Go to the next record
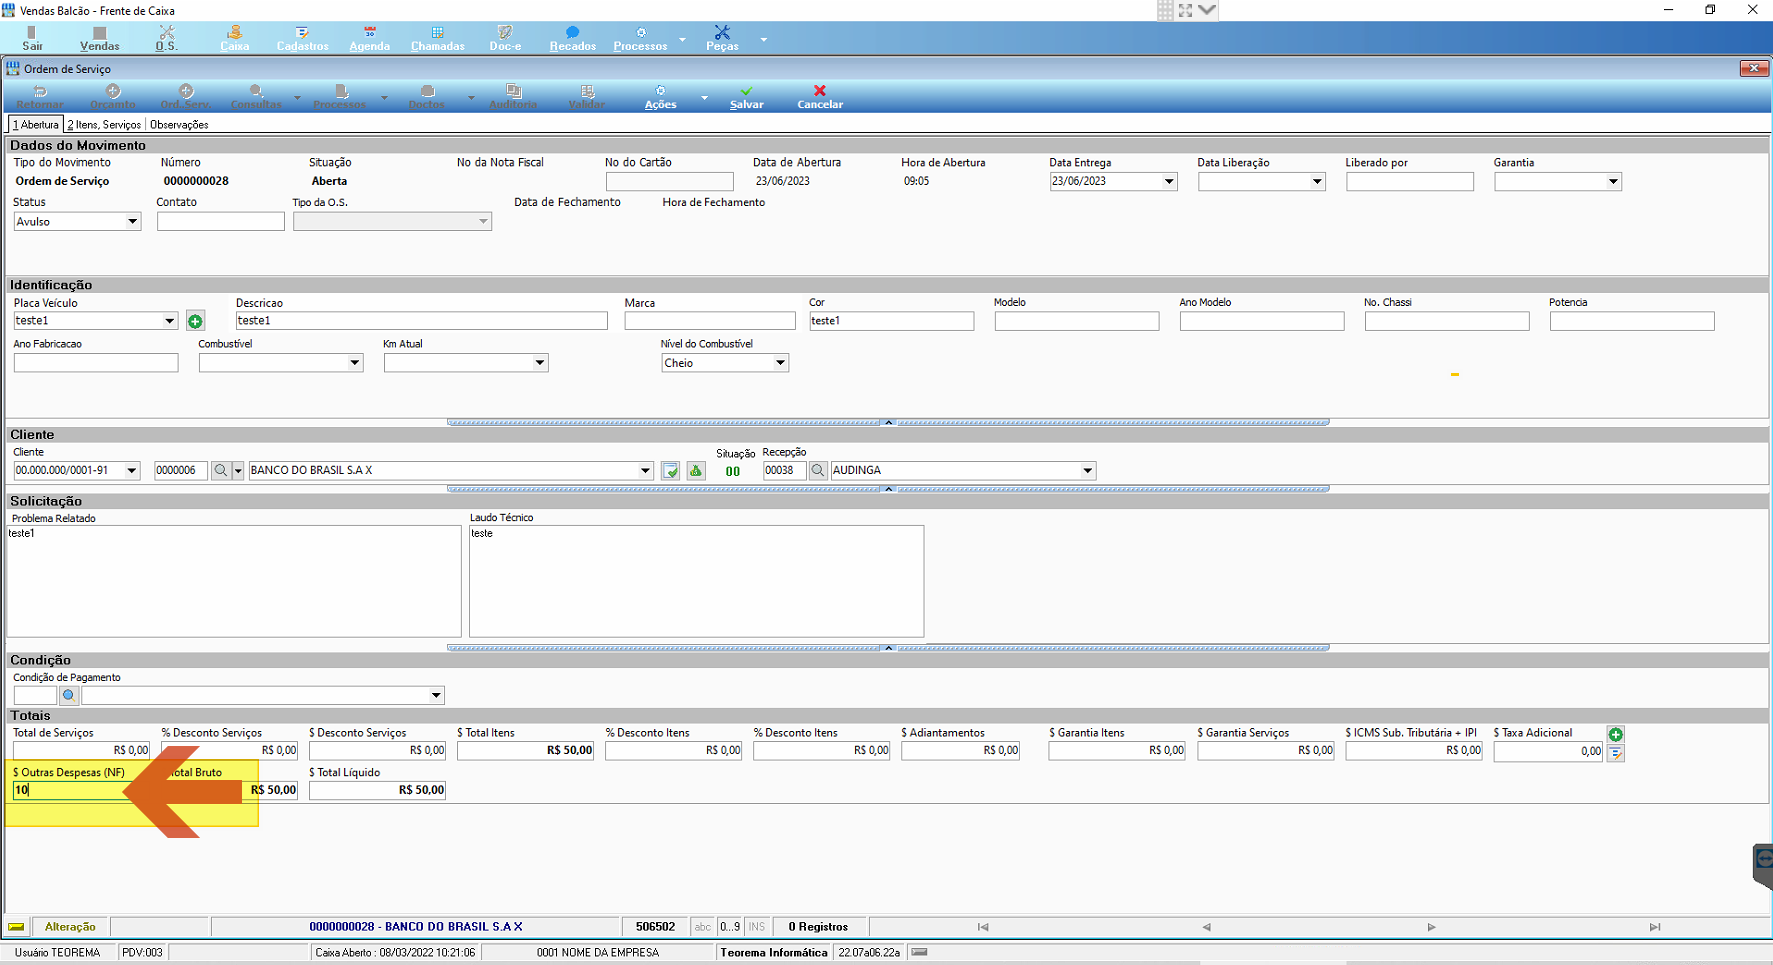 coord(1431,927)
